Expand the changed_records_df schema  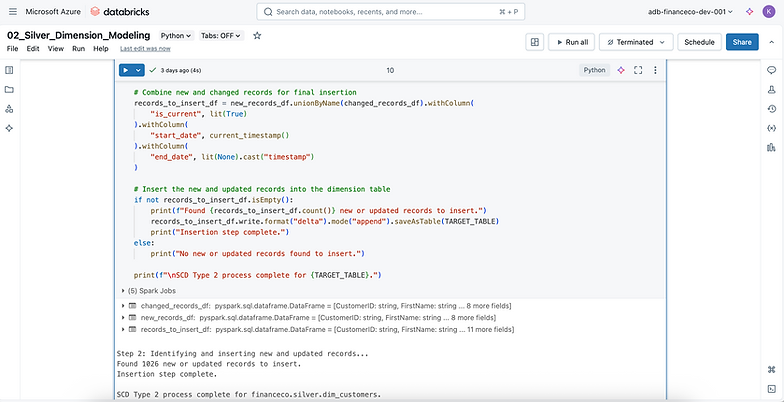[122, 304]
